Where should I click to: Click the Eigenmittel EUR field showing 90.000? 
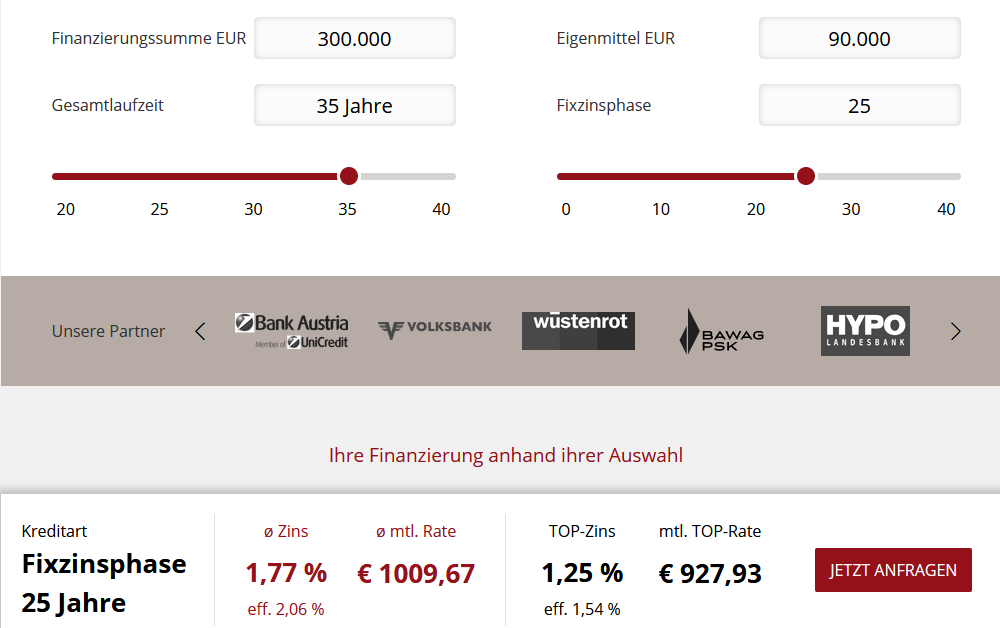click(860, 38)
